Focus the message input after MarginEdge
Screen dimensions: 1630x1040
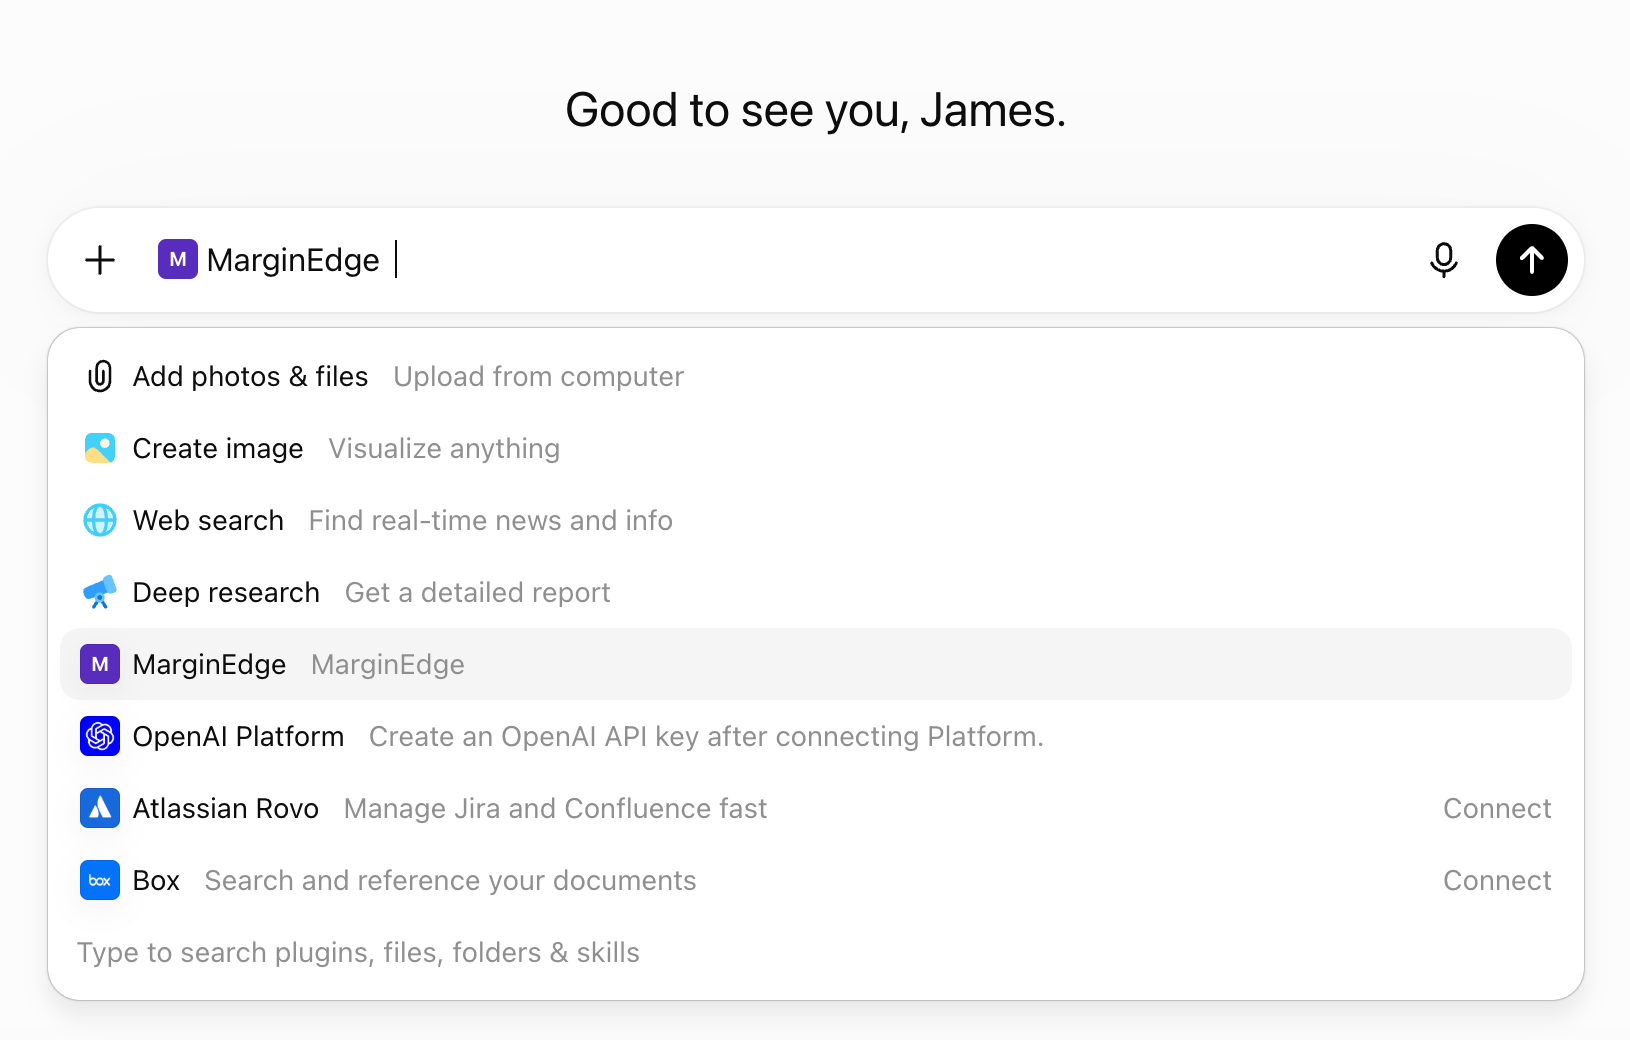point(900,260)
